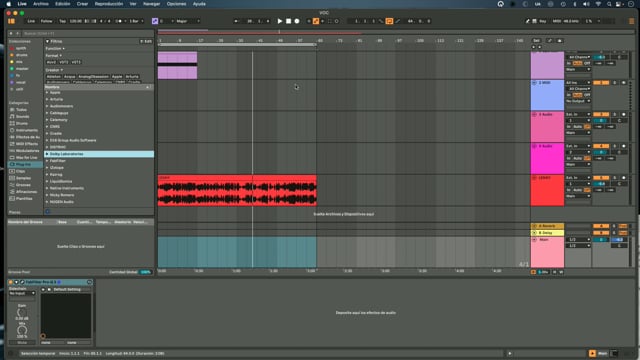
Task: Start playback with the Play button
Action: pyautogui.click(x=280, y=21)
